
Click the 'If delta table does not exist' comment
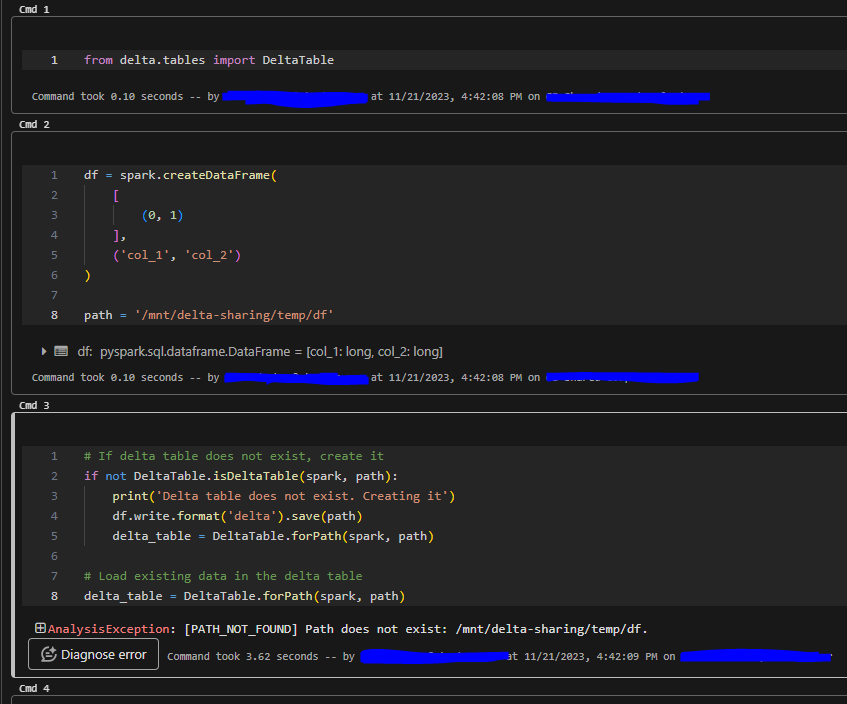point(233,456)
